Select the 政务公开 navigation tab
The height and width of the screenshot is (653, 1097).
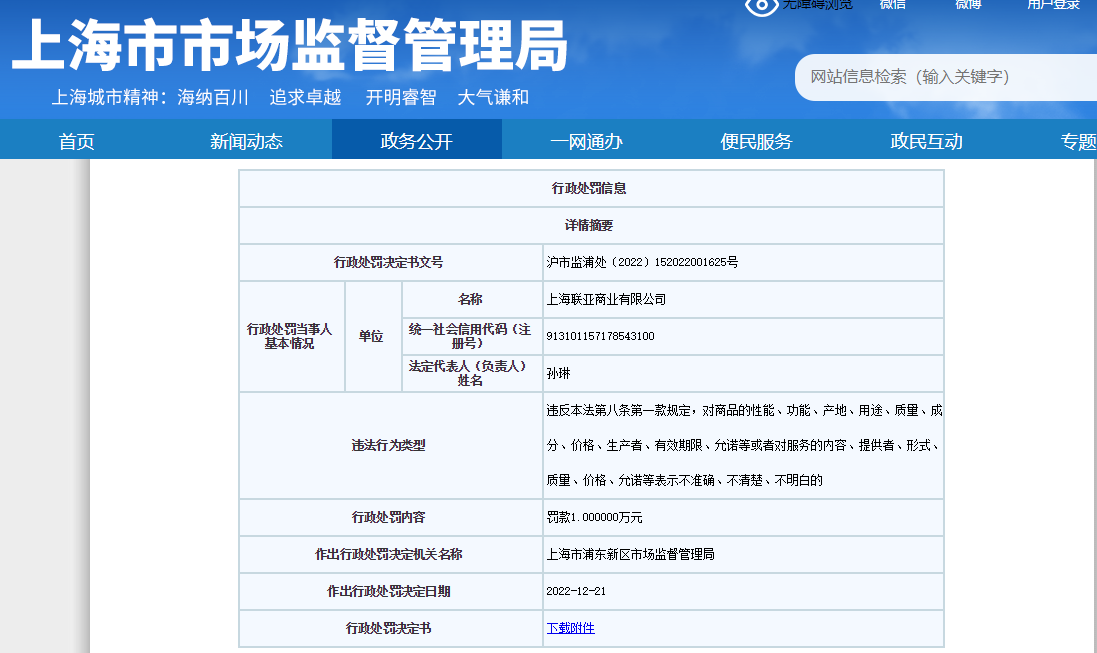tap(416, 141)
